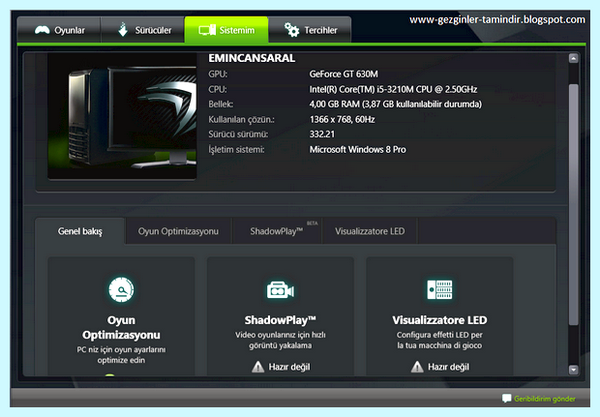Click the gamepad icon on Oyunlar
This screenshot has height=417, width=600.
[x=42, y=30]
